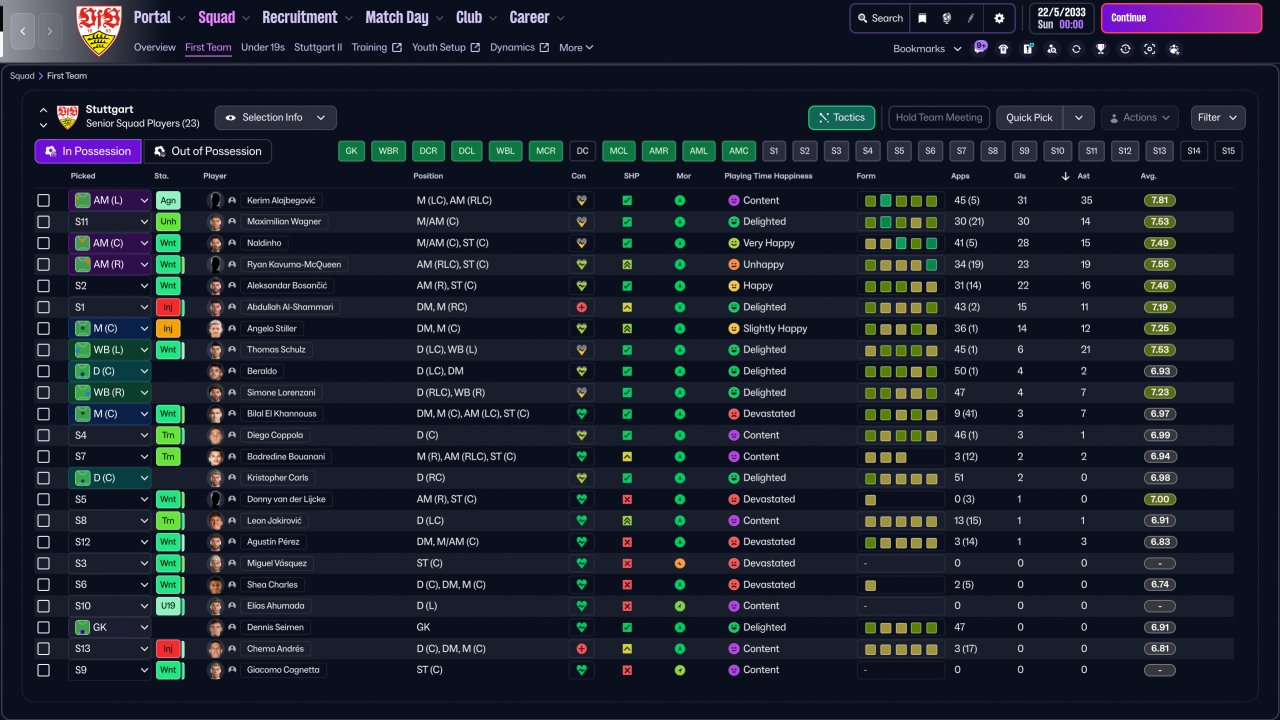This screenshot has width=1280, height=720.
Task: Sort the table by Gls column header
Action: pyautogui.click(x=1022, y=176)
